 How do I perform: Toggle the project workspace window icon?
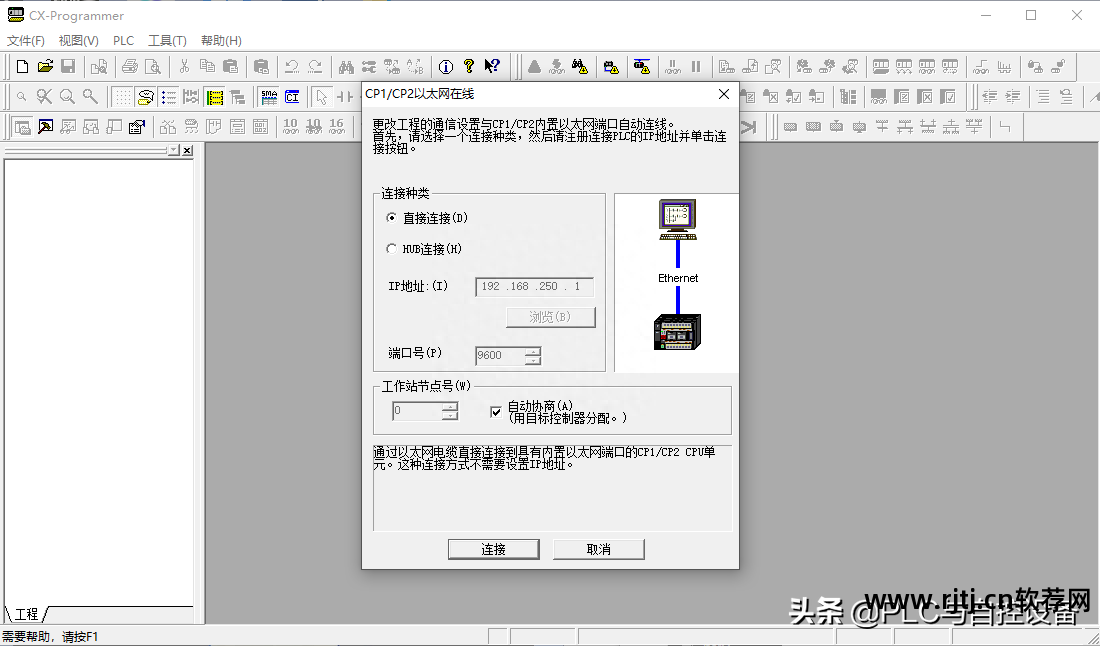pos(22,127)
